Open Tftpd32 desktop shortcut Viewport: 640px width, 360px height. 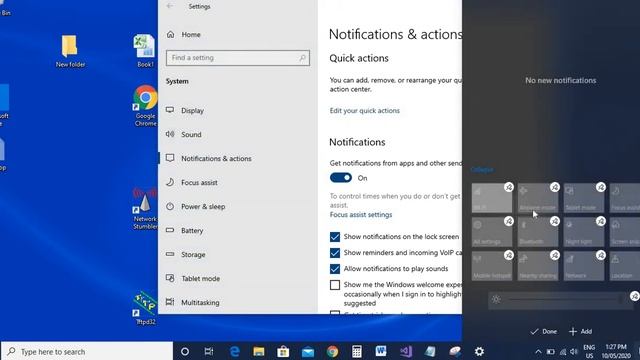(x=145, y=308)
